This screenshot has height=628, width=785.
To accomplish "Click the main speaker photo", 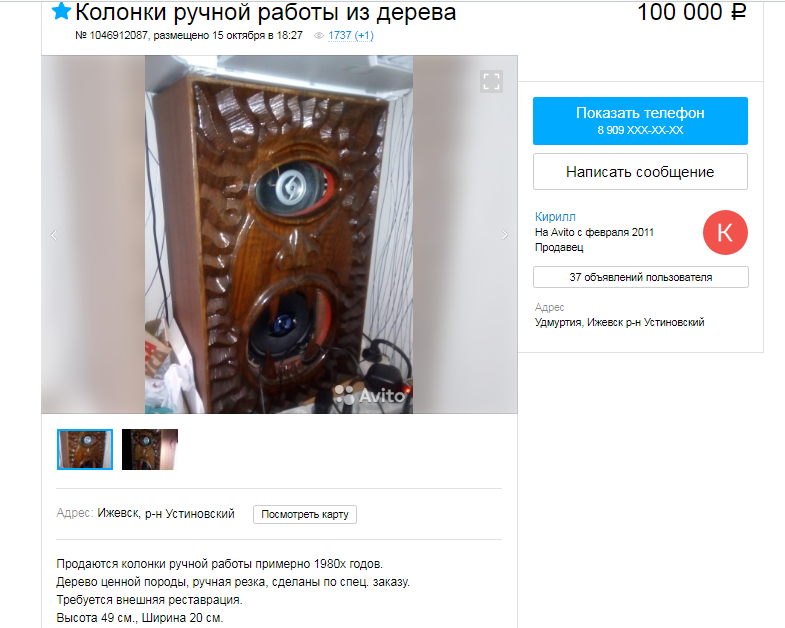I will coord(279,234).
